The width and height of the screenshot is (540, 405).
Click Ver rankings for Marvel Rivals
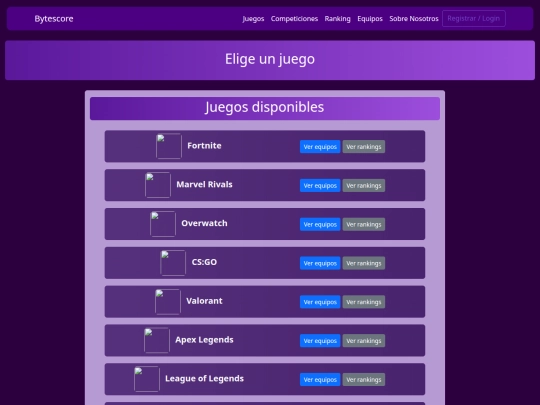[364, 186]
